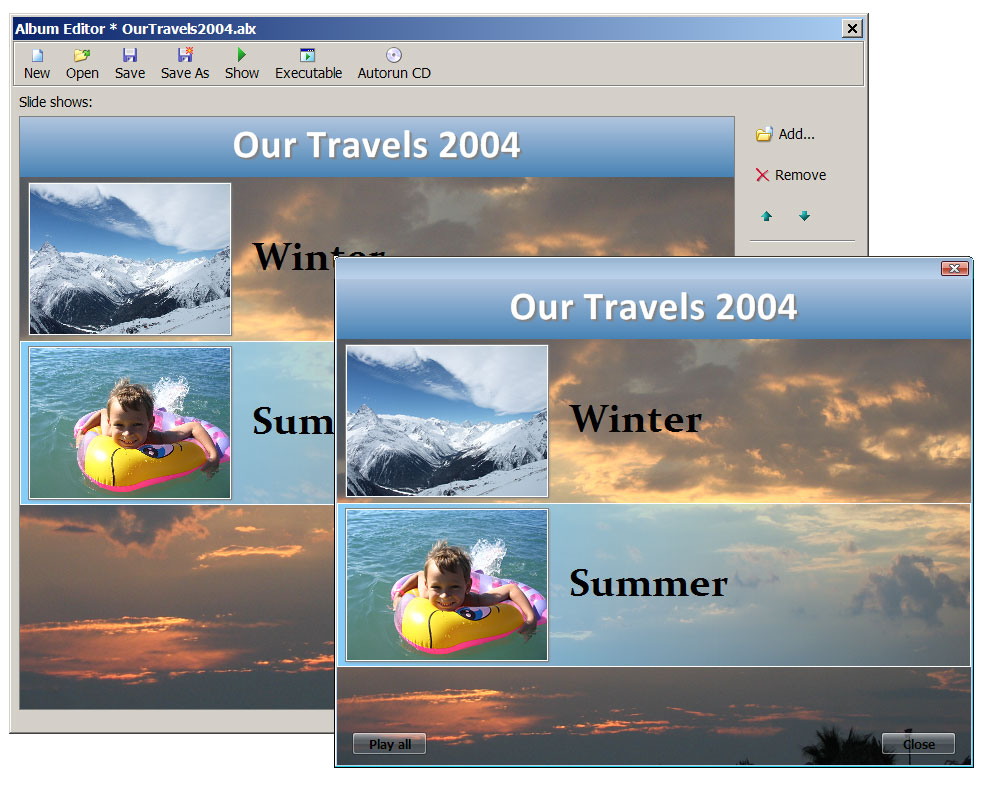The image size is (1000, 800).
Task: Remove the selected slide show
Action: click(790, 175)
